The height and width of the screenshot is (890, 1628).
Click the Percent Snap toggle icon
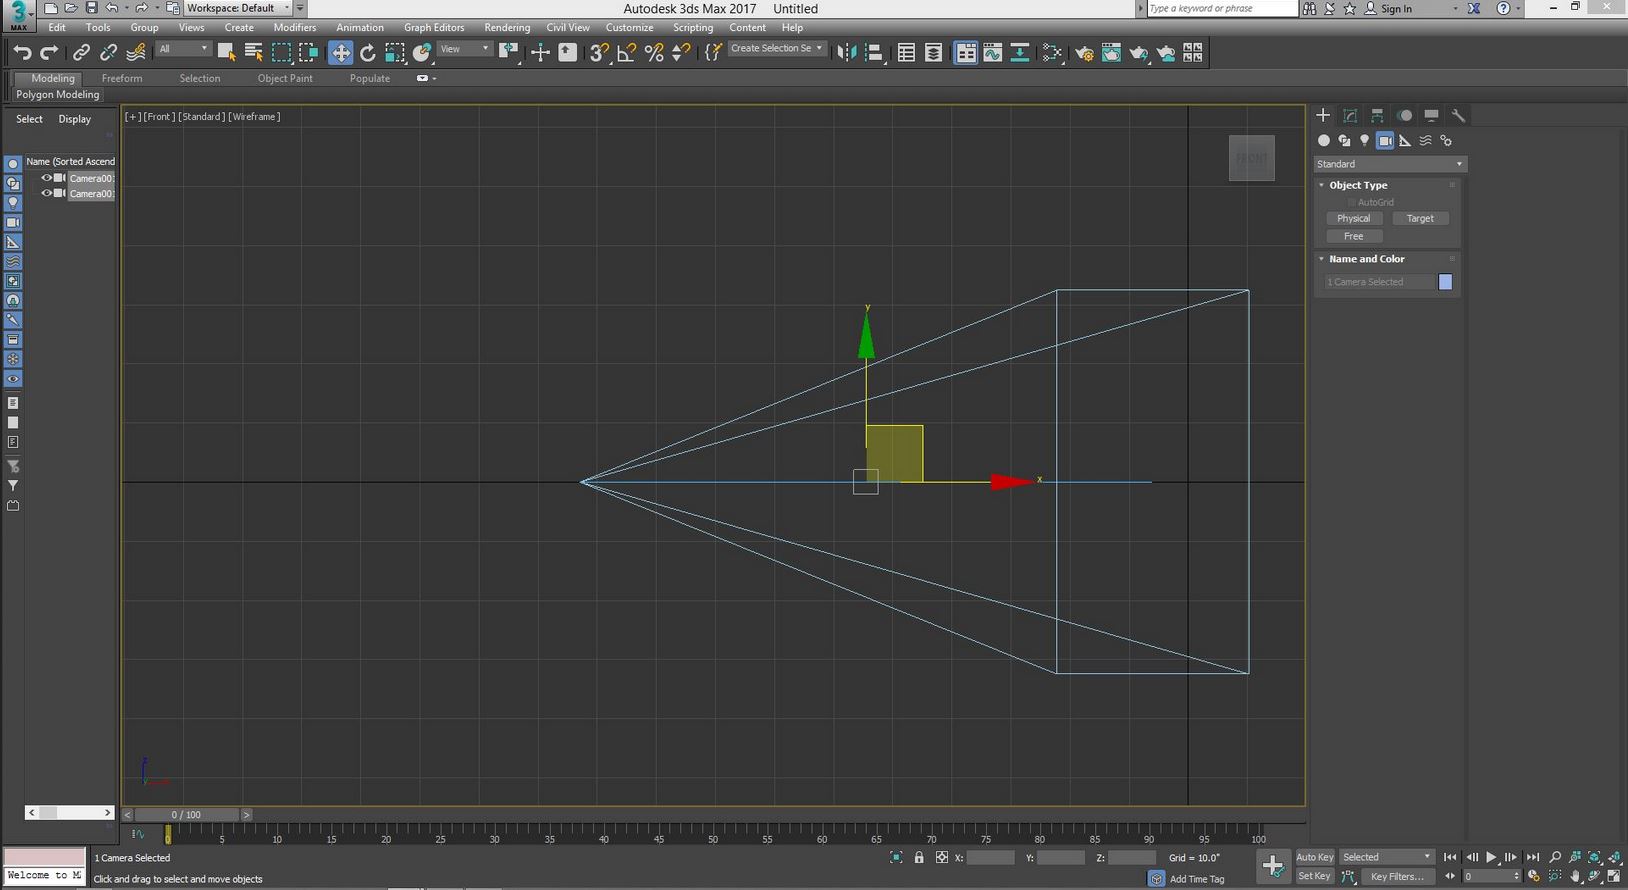pos(654,53)
